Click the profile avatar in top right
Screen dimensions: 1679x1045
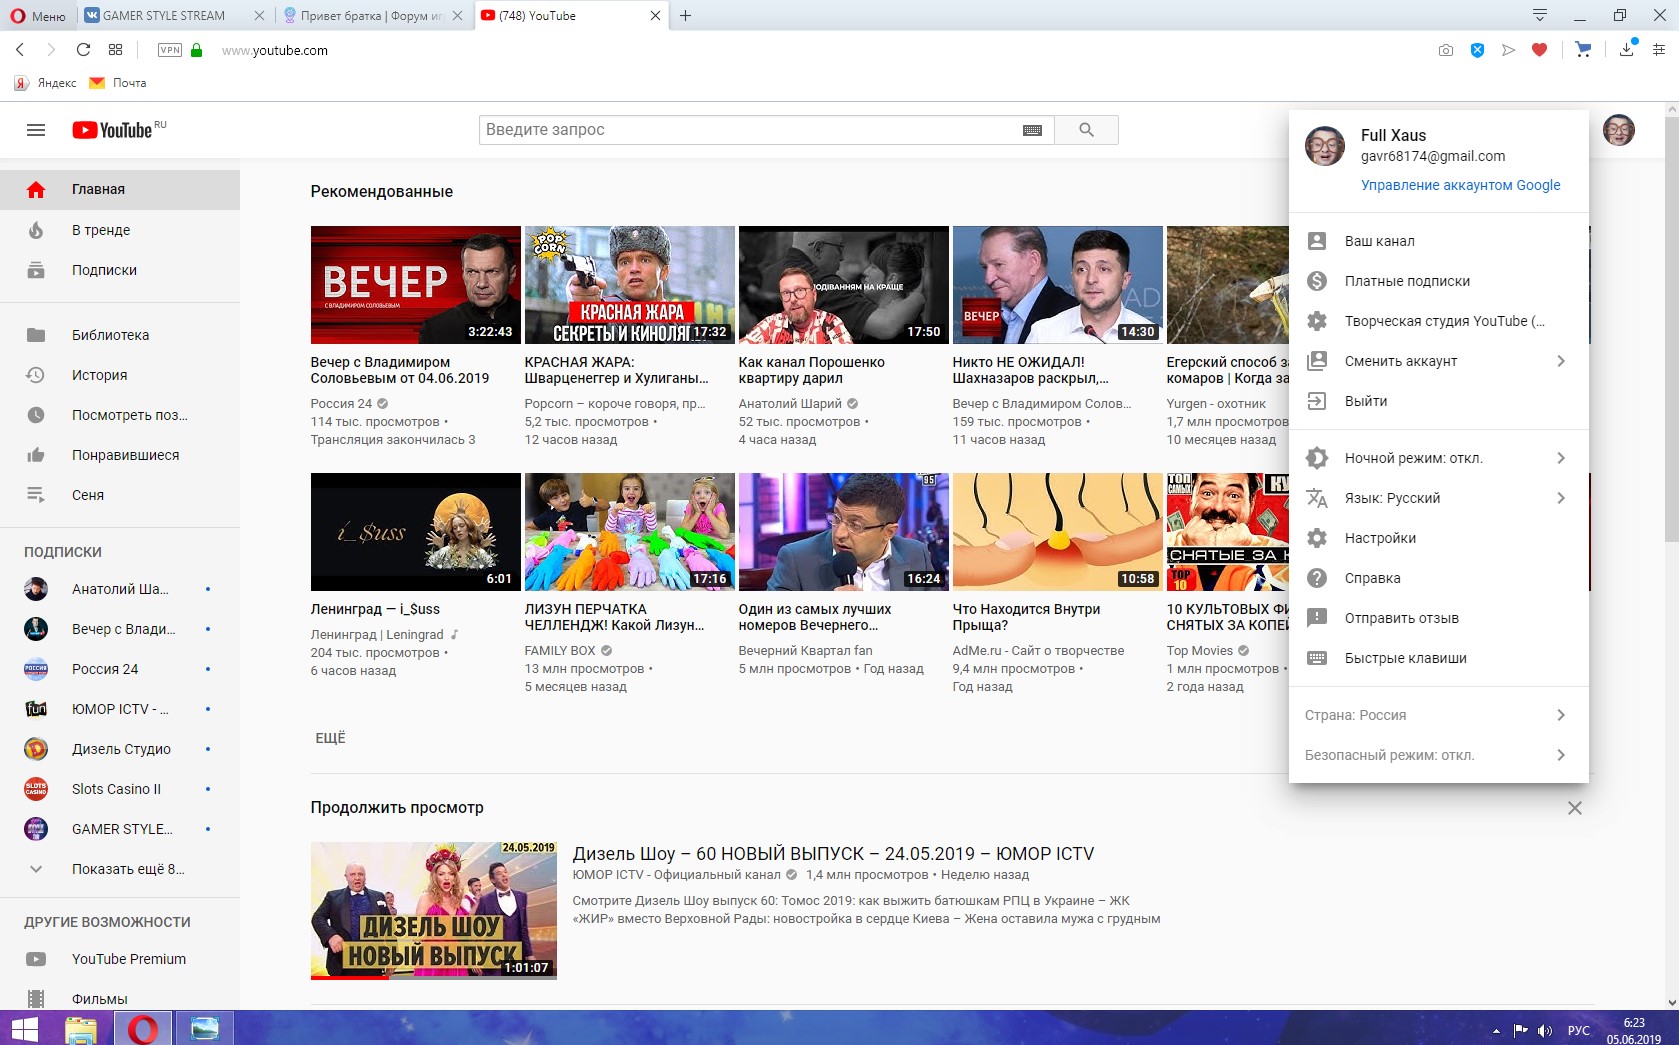(x=1618, y=130)
